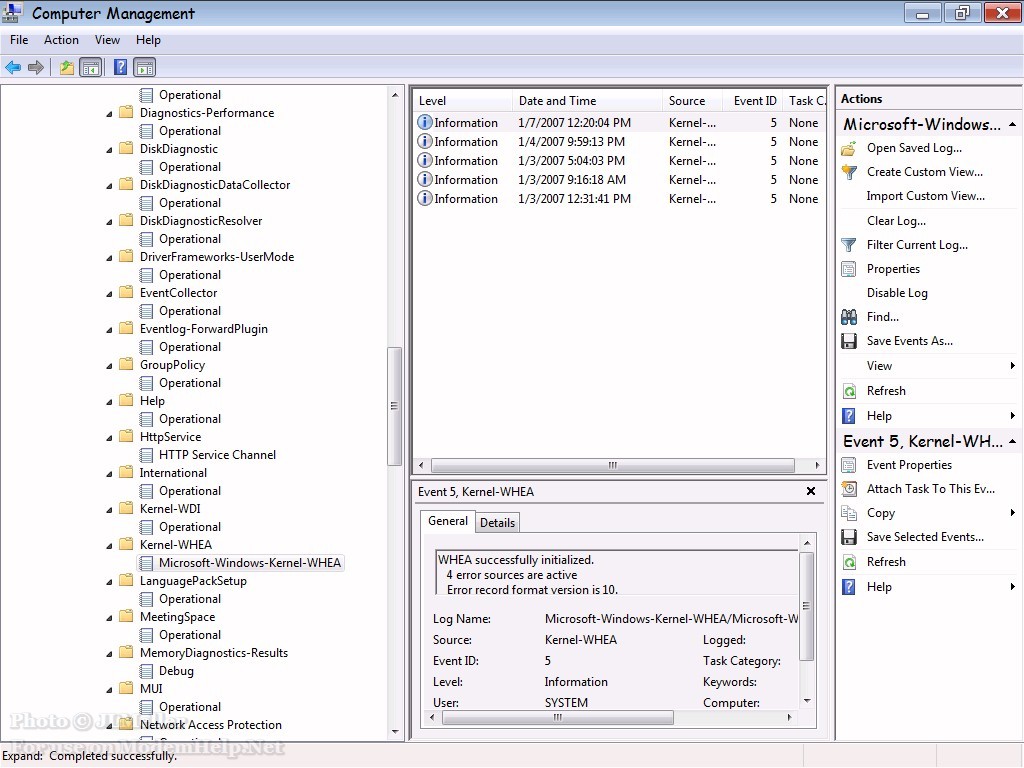Toggle the Show/Hide Action Pane icon
Image resolution: width=1024 pixels, height=768 pixels.
click(x=144, y=67)
